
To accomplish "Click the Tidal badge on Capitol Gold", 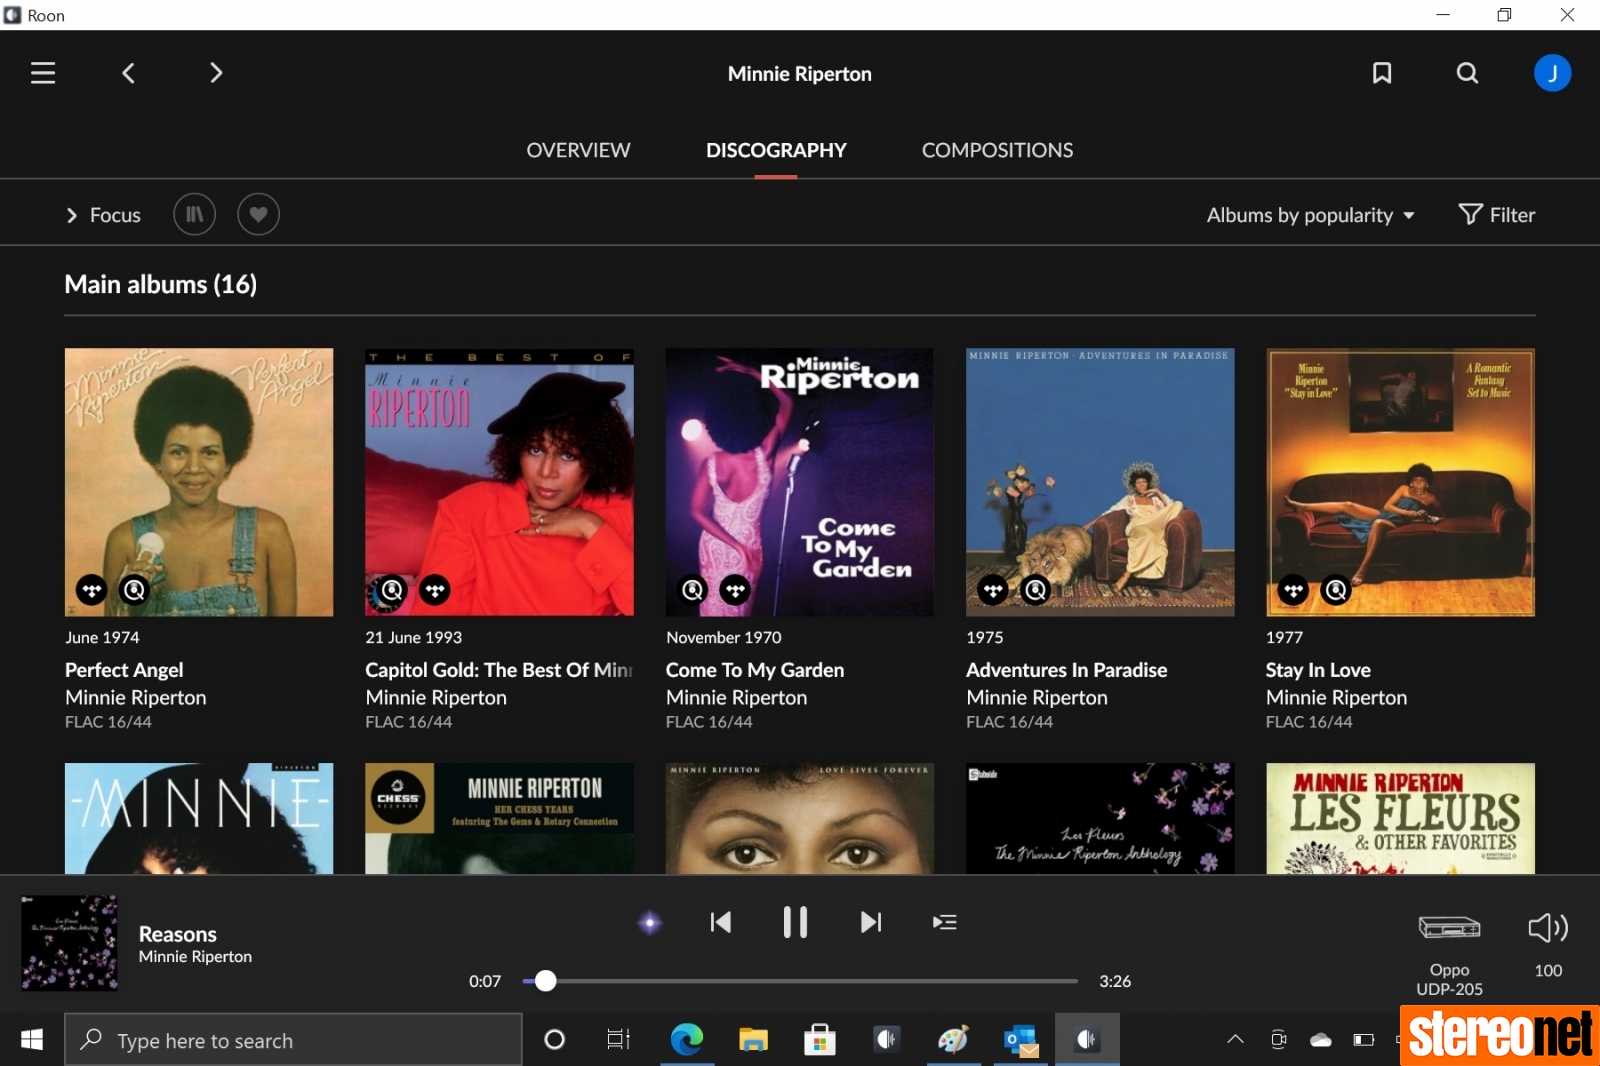I will tap(435, 590).
